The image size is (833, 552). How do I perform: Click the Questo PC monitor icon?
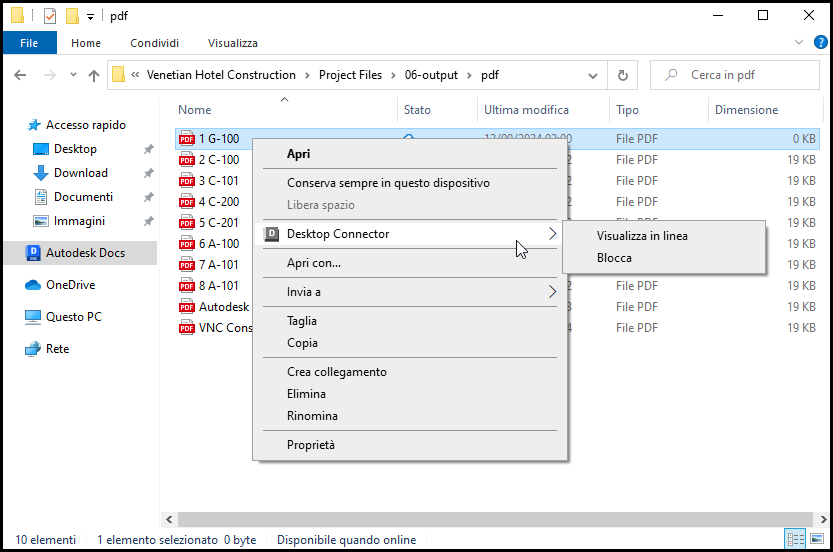(x=33, y=317)
